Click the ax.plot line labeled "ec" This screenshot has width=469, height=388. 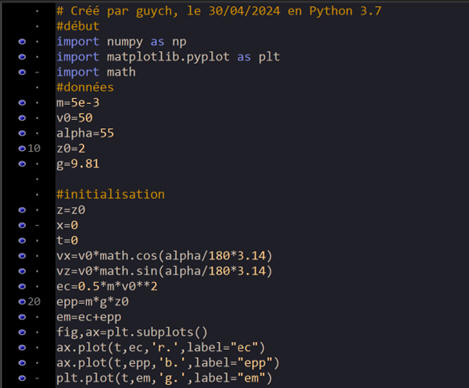tap(161, 348)
